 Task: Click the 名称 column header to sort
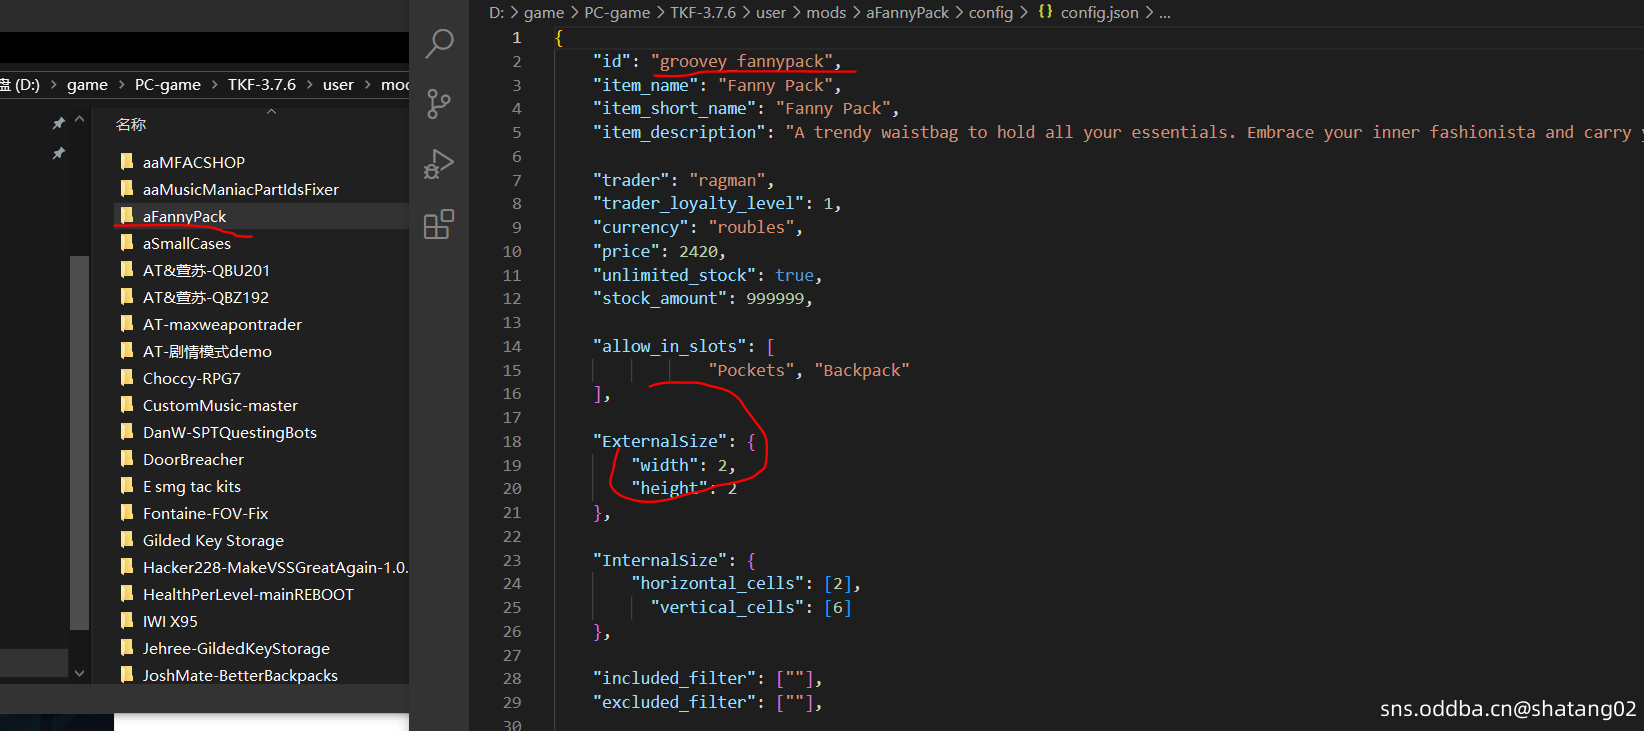[131, 124]
